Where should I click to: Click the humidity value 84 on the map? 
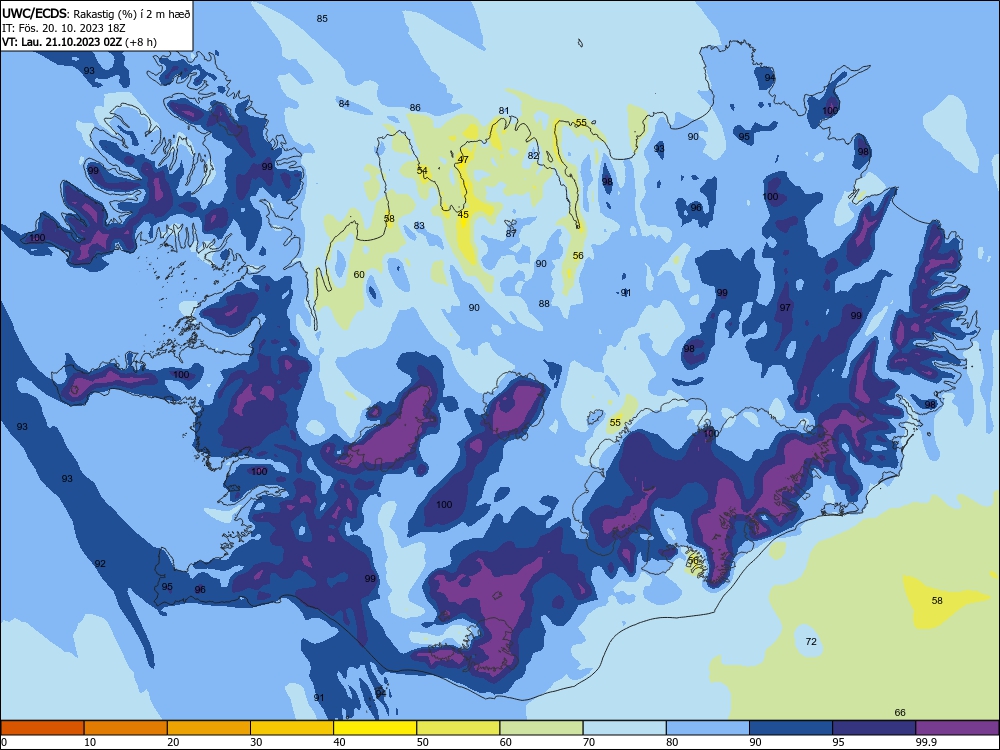344,103
